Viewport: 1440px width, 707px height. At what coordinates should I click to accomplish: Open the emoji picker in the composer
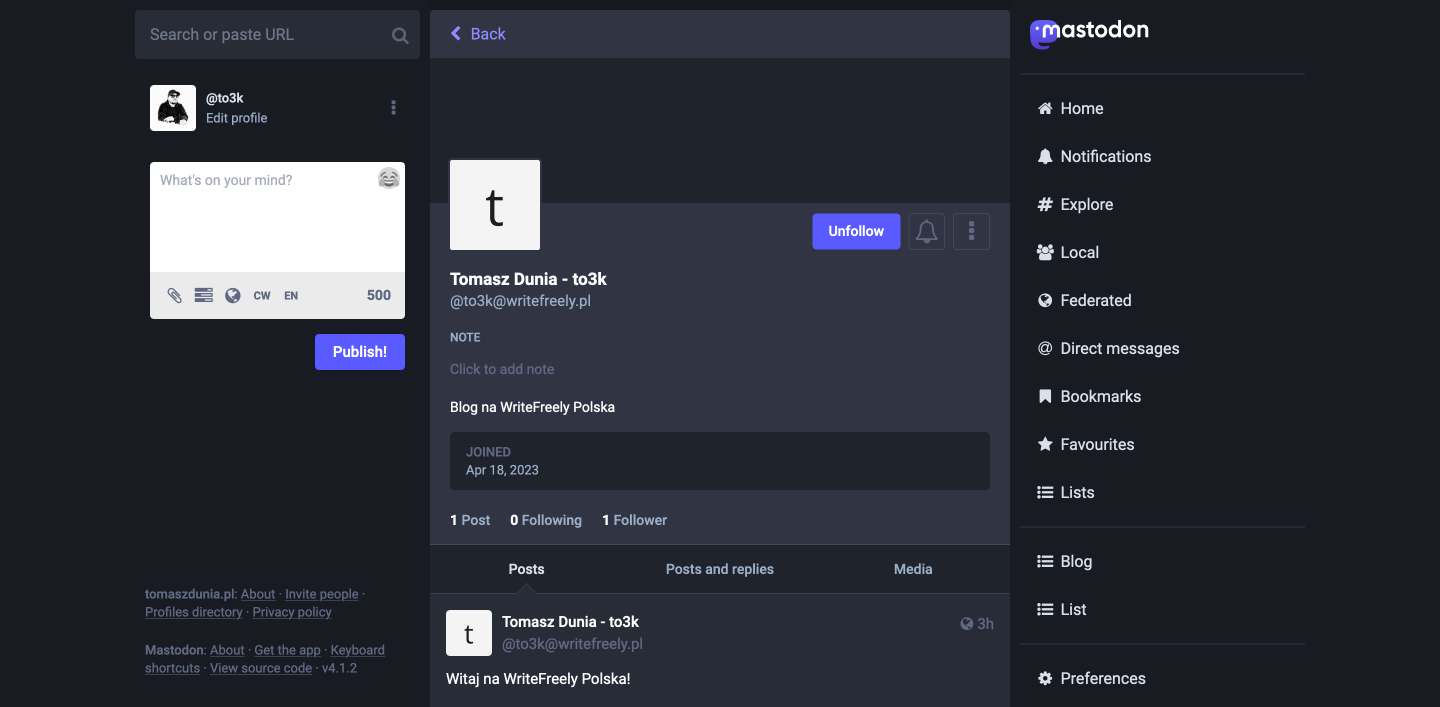coord(389,179)
